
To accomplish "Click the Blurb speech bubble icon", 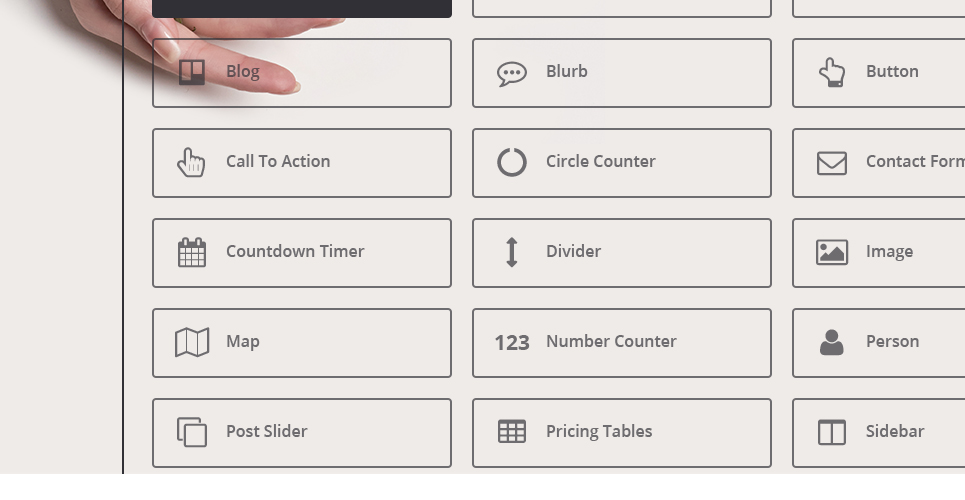I will point(512,73).
